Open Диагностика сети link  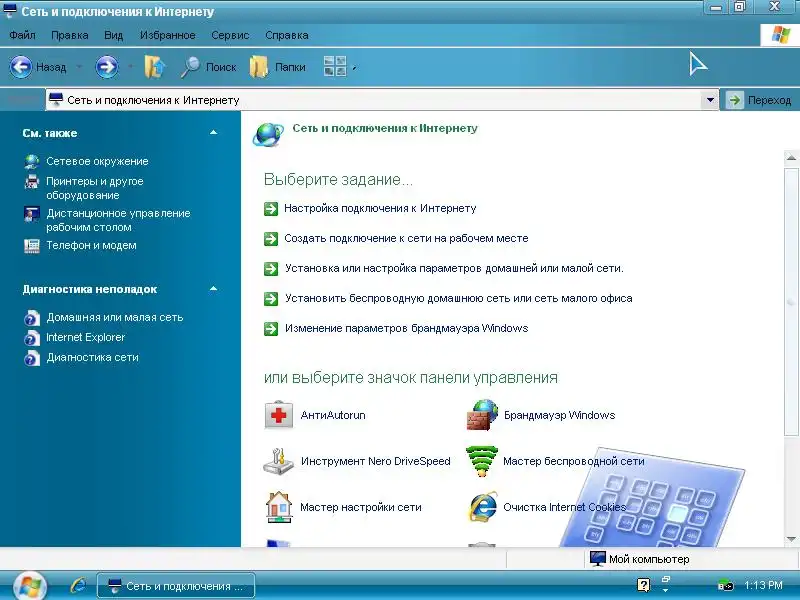pos(92,358)
